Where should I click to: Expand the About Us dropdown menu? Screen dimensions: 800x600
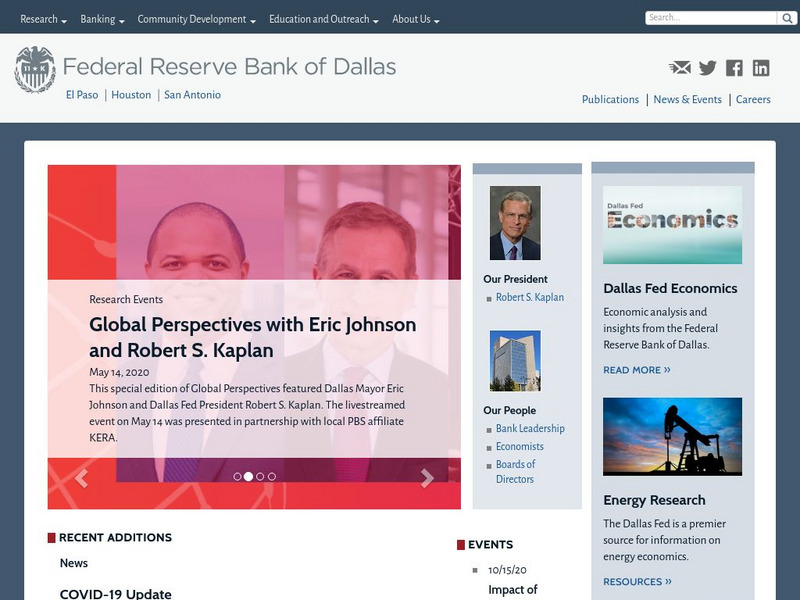tap(416, 19)
